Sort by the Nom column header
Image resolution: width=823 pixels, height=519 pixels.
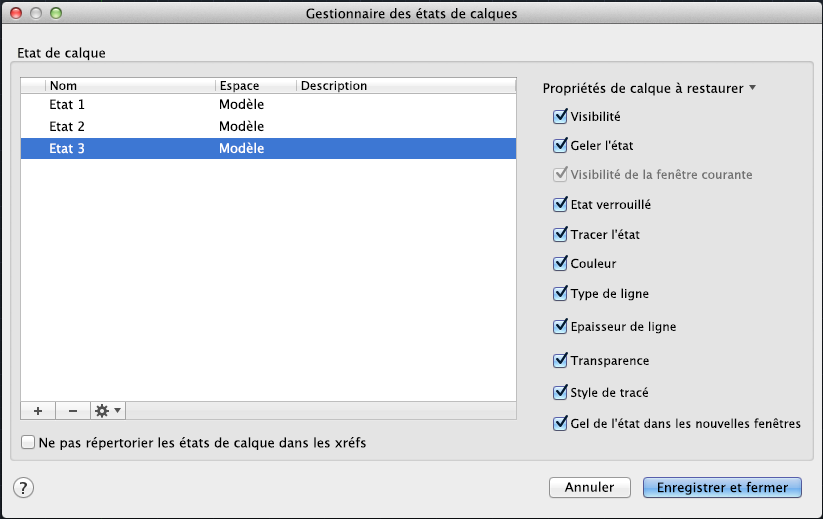[129, 86]
